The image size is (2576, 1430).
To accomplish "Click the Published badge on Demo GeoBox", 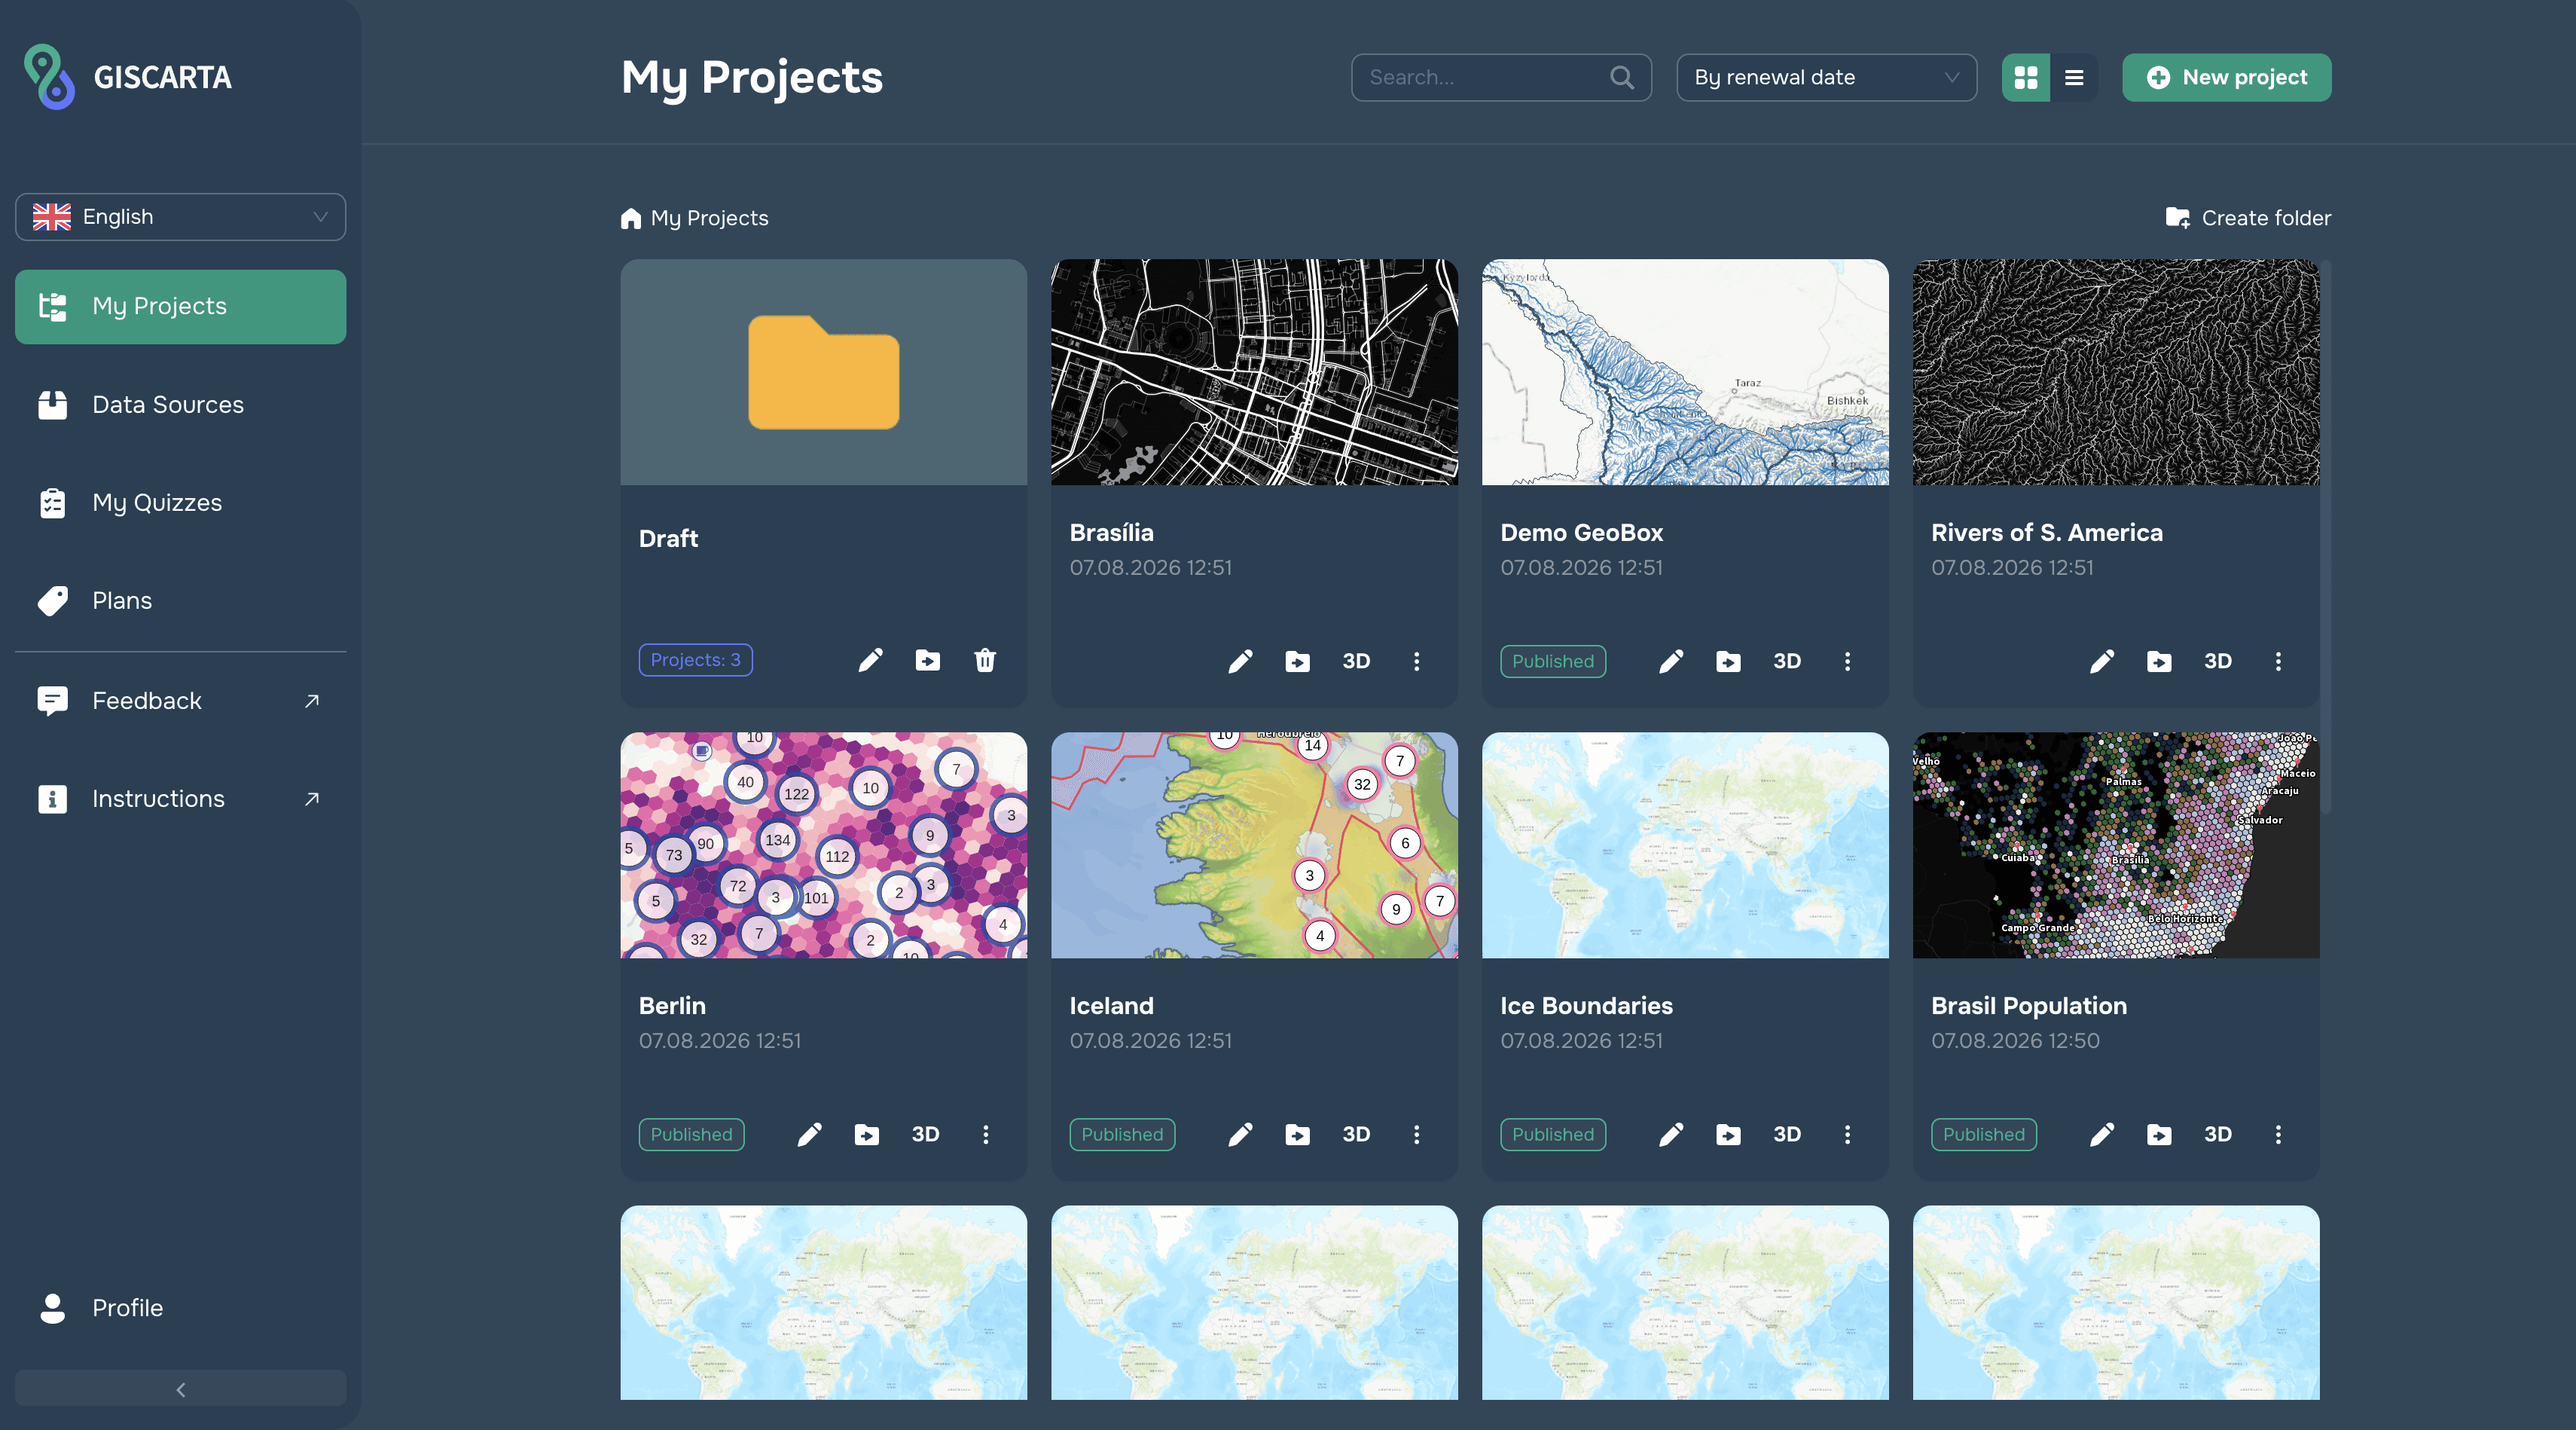I will pyautogui.click(x=1553, y=661).
